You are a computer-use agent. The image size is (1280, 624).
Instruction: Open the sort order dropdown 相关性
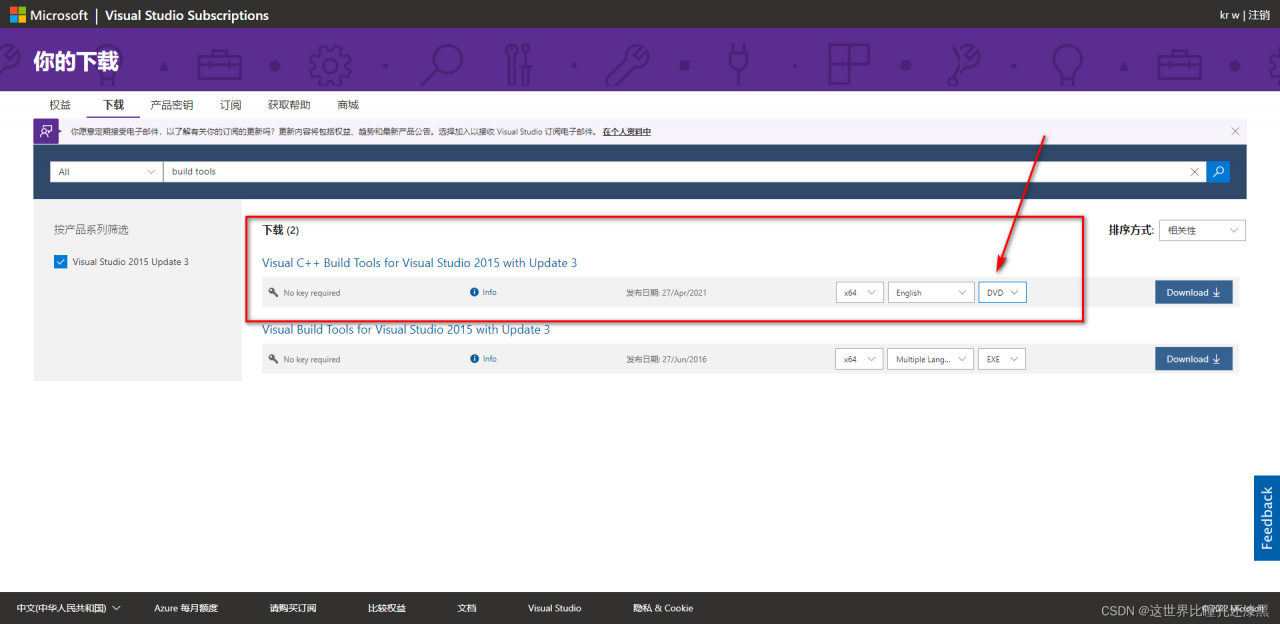[1202, 230]
